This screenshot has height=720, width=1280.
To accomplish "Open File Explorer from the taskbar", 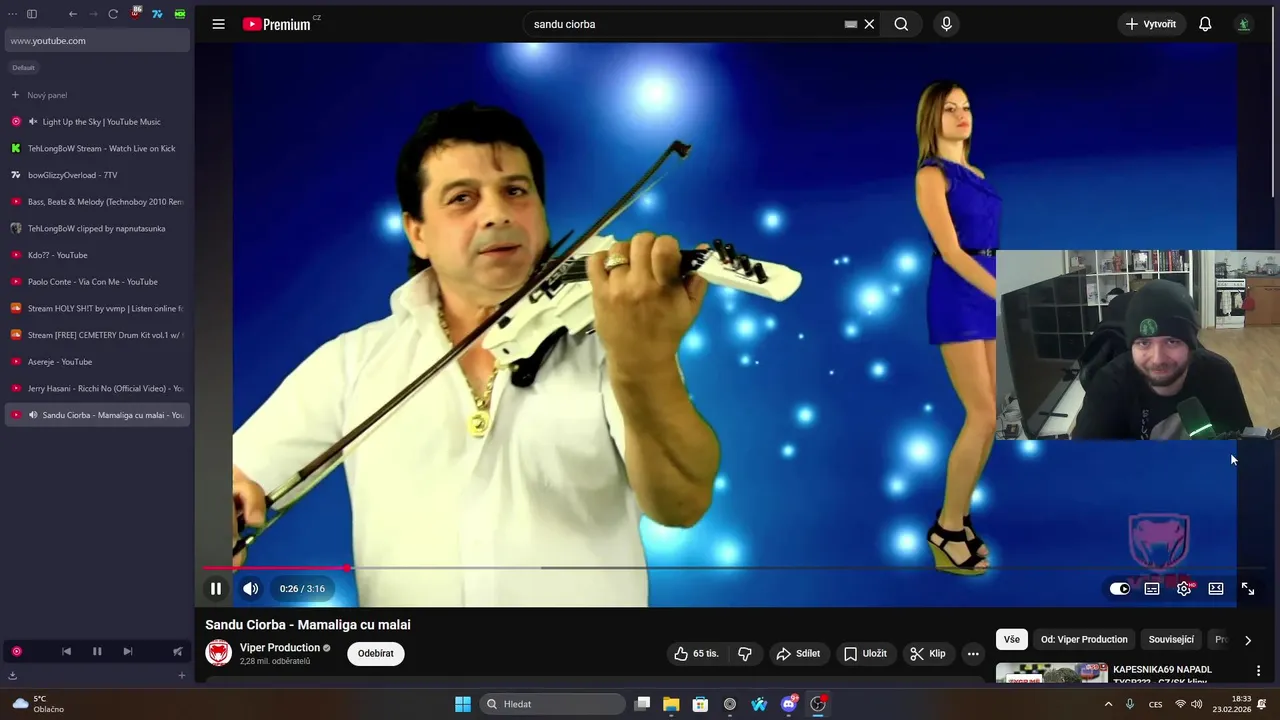I will click(671, 704).
